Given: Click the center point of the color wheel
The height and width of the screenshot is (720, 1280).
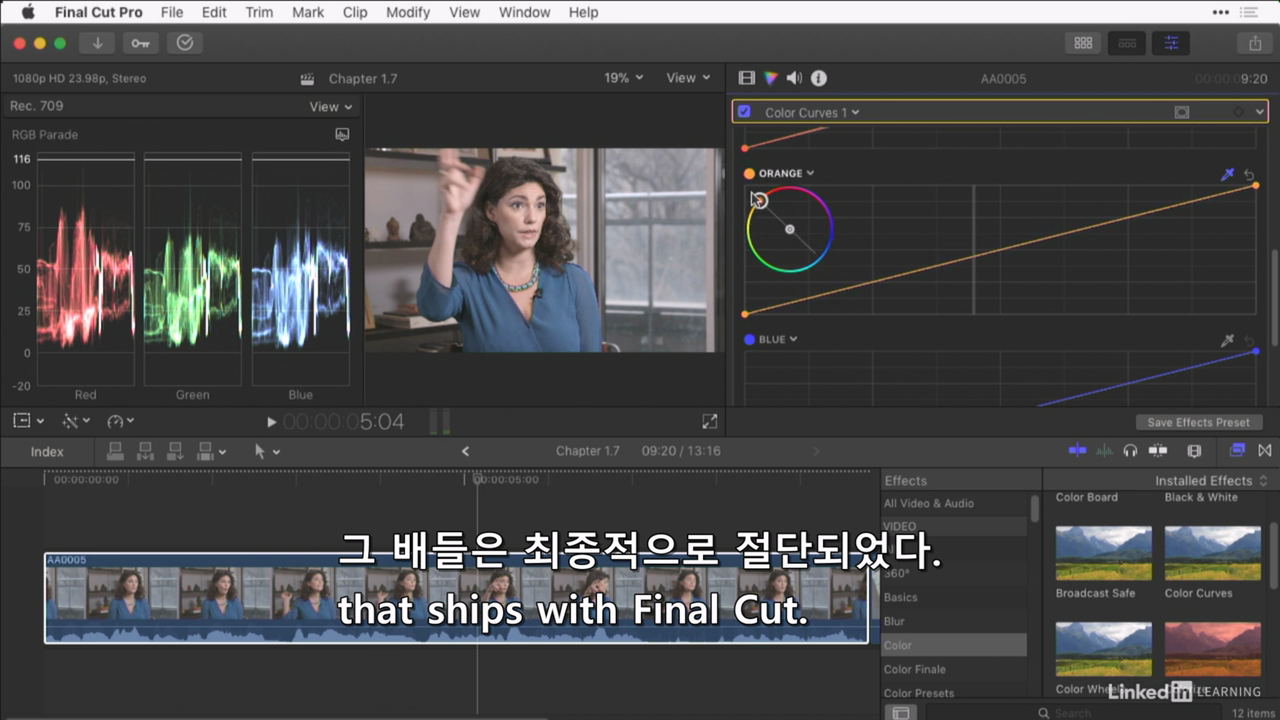Looking at the screenshot, I should coord(789,230).
